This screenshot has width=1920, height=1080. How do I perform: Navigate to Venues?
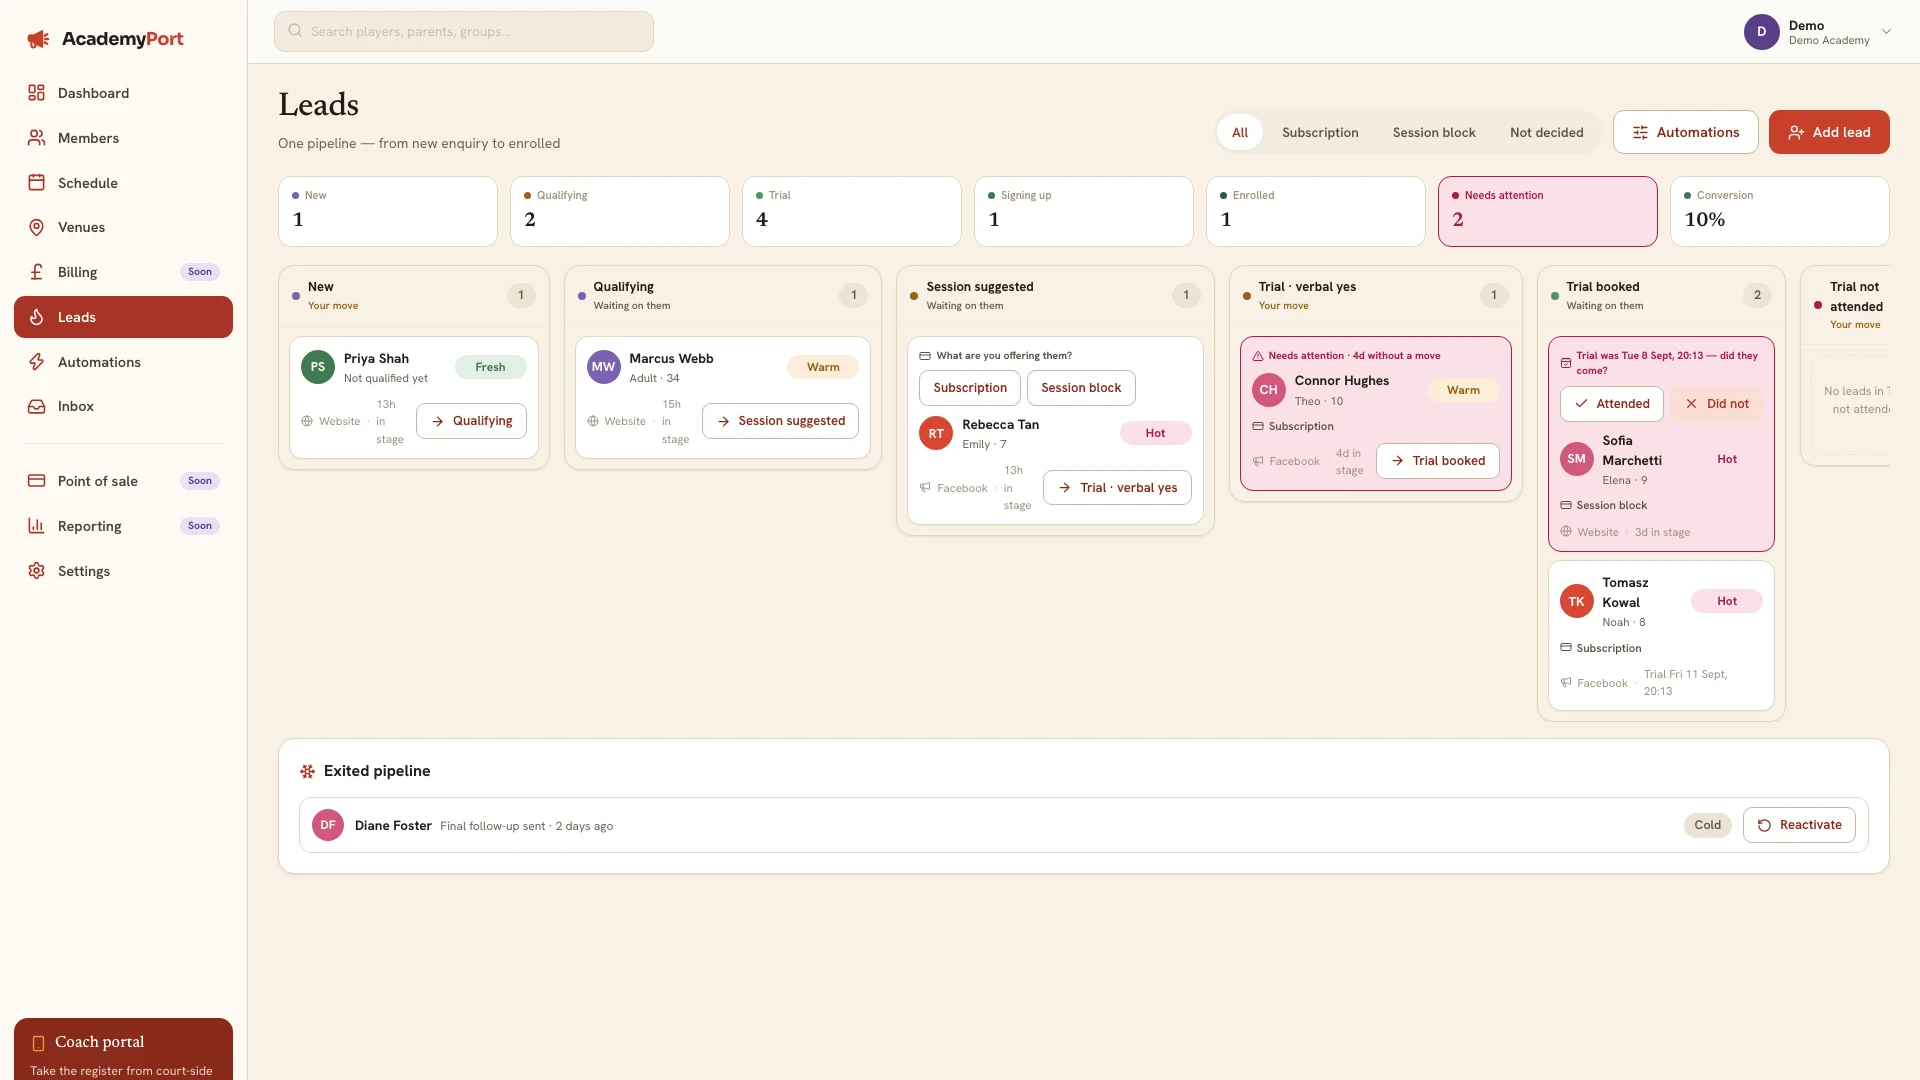pos(123,227)
